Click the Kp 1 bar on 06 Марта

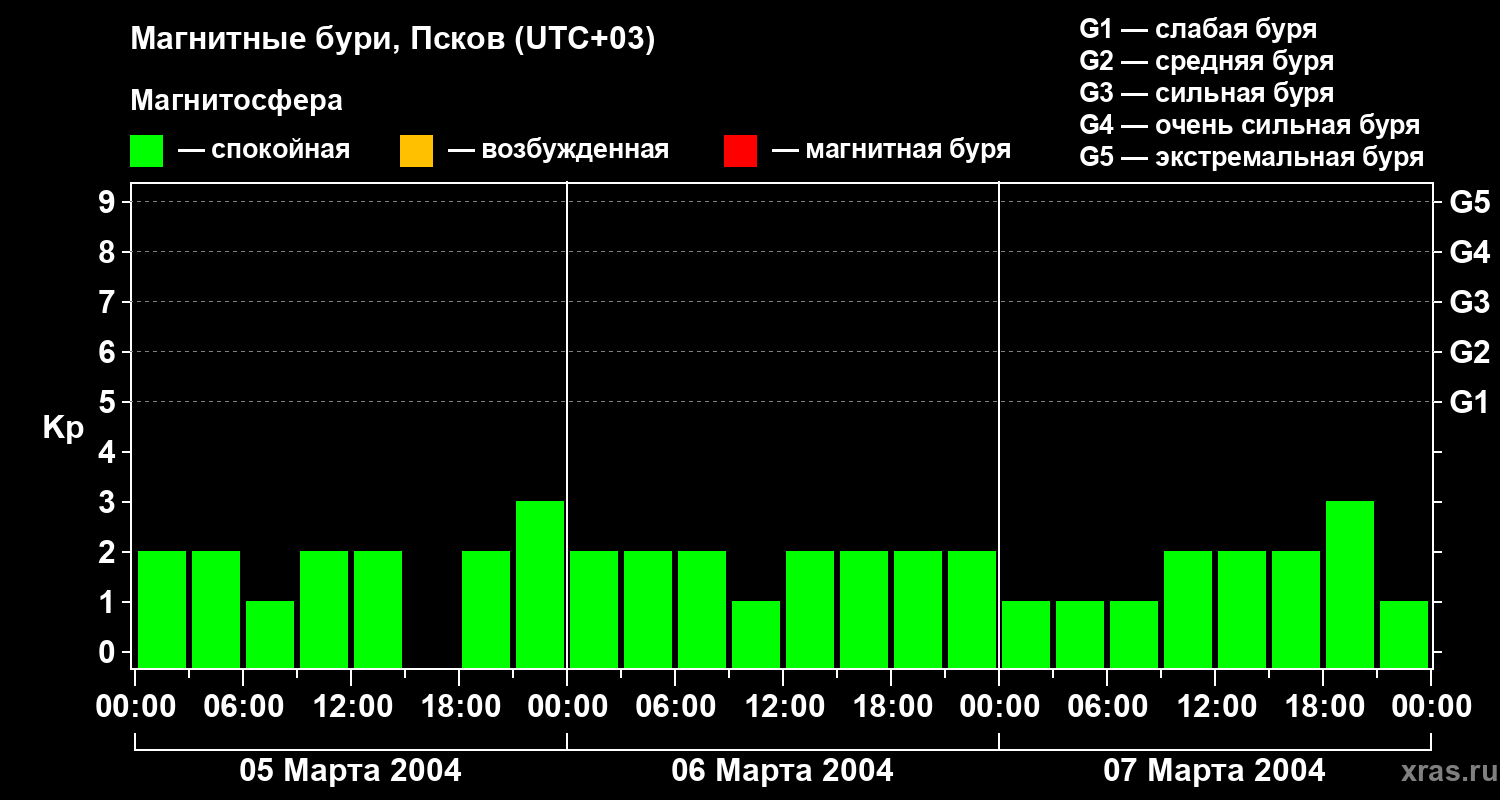756,634
